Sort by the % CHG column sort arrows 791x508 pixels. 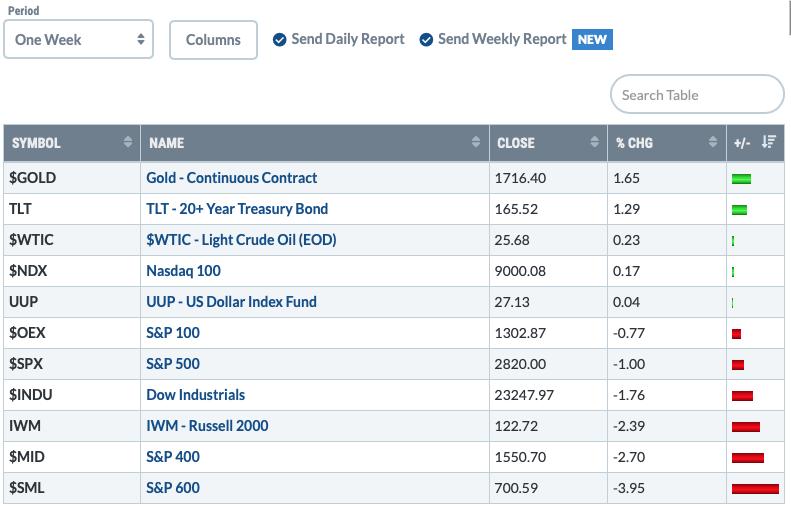tap(713, 142)
